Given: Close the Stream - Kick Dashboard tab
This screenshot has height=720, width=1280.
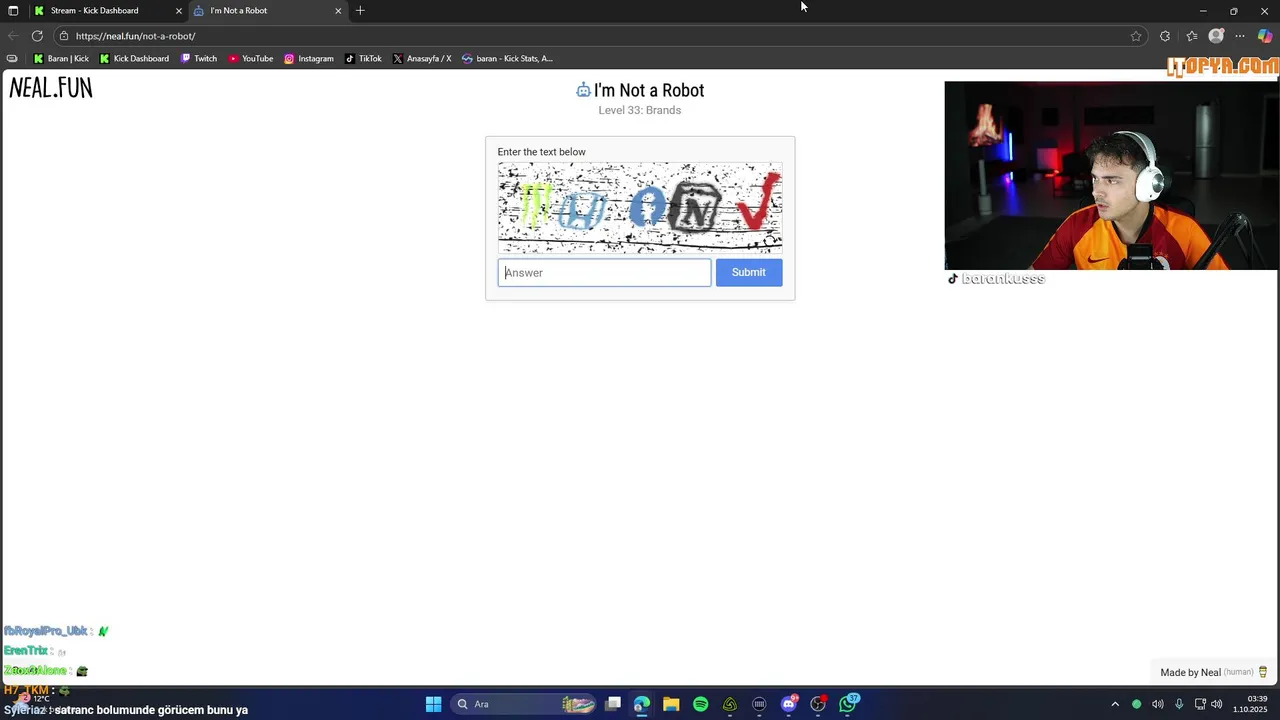Looking at the screenshot, I should [x=179, y=11].
